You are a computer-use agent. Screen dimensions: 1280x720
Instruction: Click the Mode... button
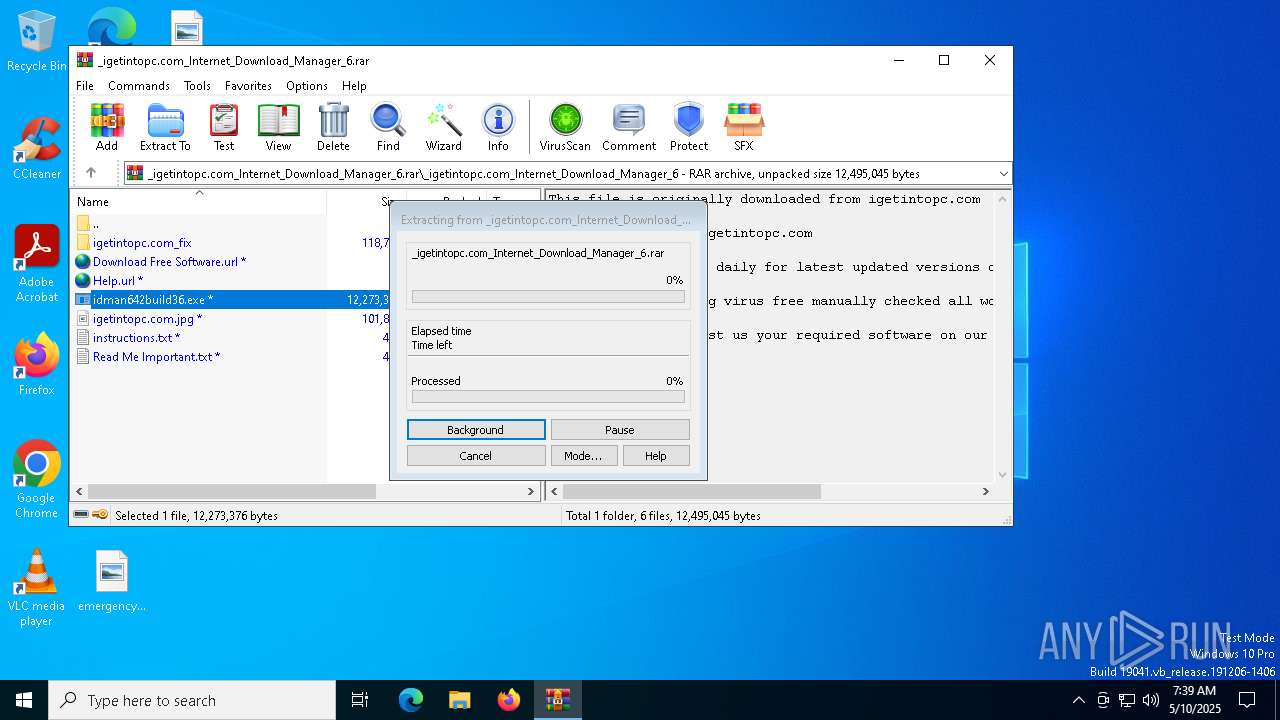pyautogui.click(x=583, y=456)
